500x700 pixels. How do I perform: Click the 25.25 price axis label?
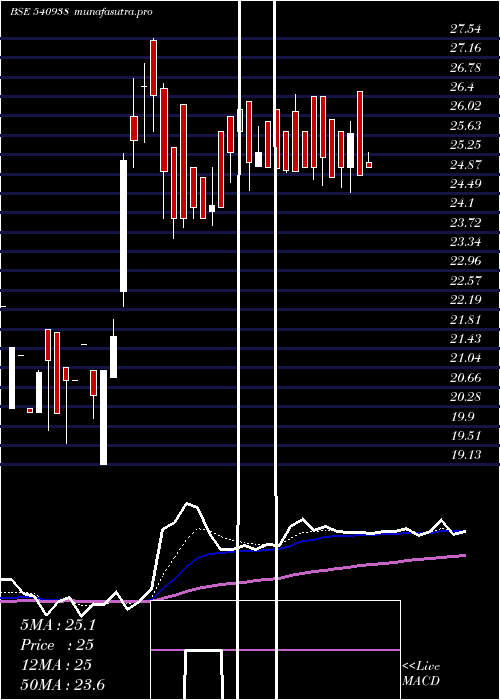pos(466,145)
